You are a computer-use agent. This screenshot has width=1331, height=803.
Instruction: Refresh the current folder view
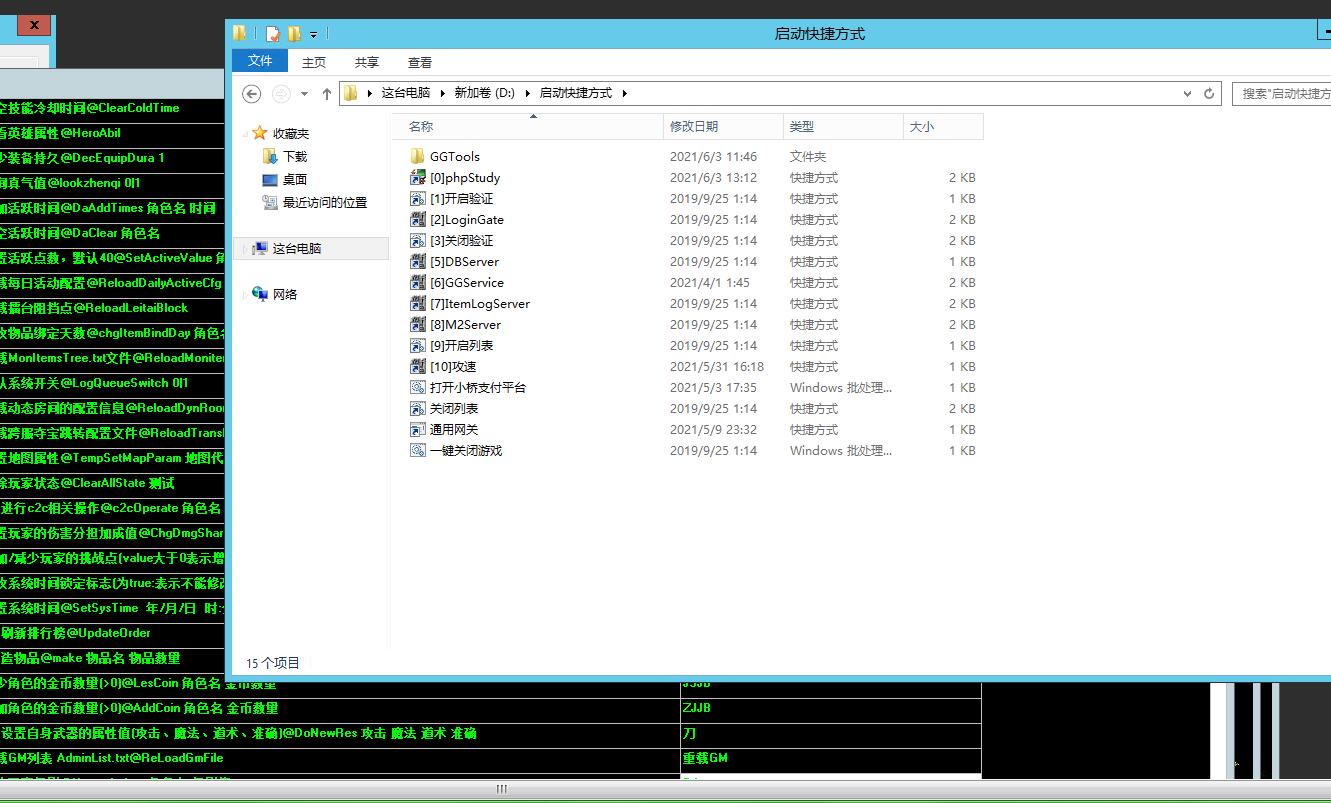[x=1209, y=93]
